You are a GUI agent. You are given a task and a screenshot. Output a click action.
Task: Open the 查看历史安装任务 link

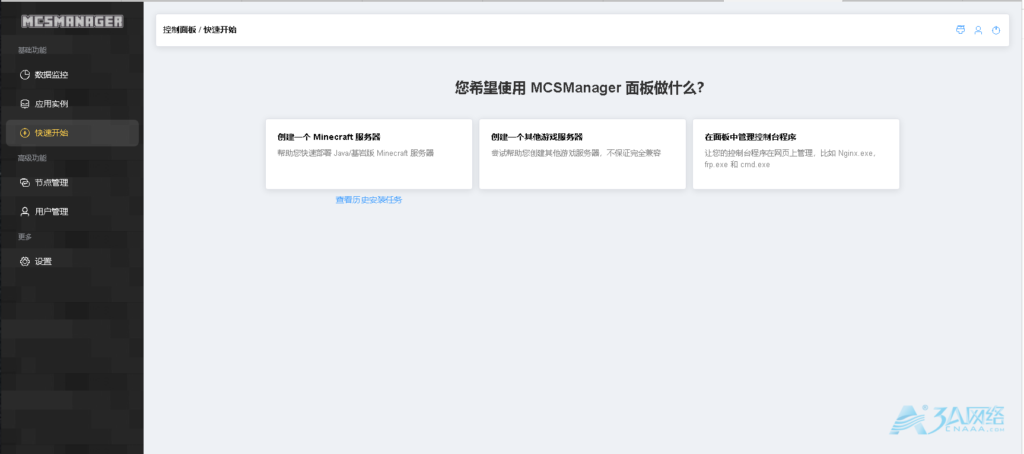tap(369, 200)
